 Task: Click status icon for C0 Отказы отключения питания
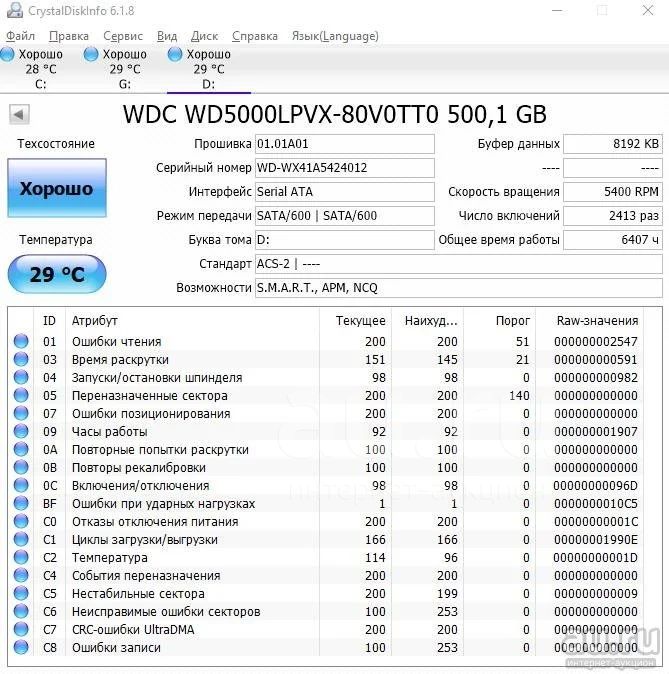pyautogui.click(x=21, y=521)
